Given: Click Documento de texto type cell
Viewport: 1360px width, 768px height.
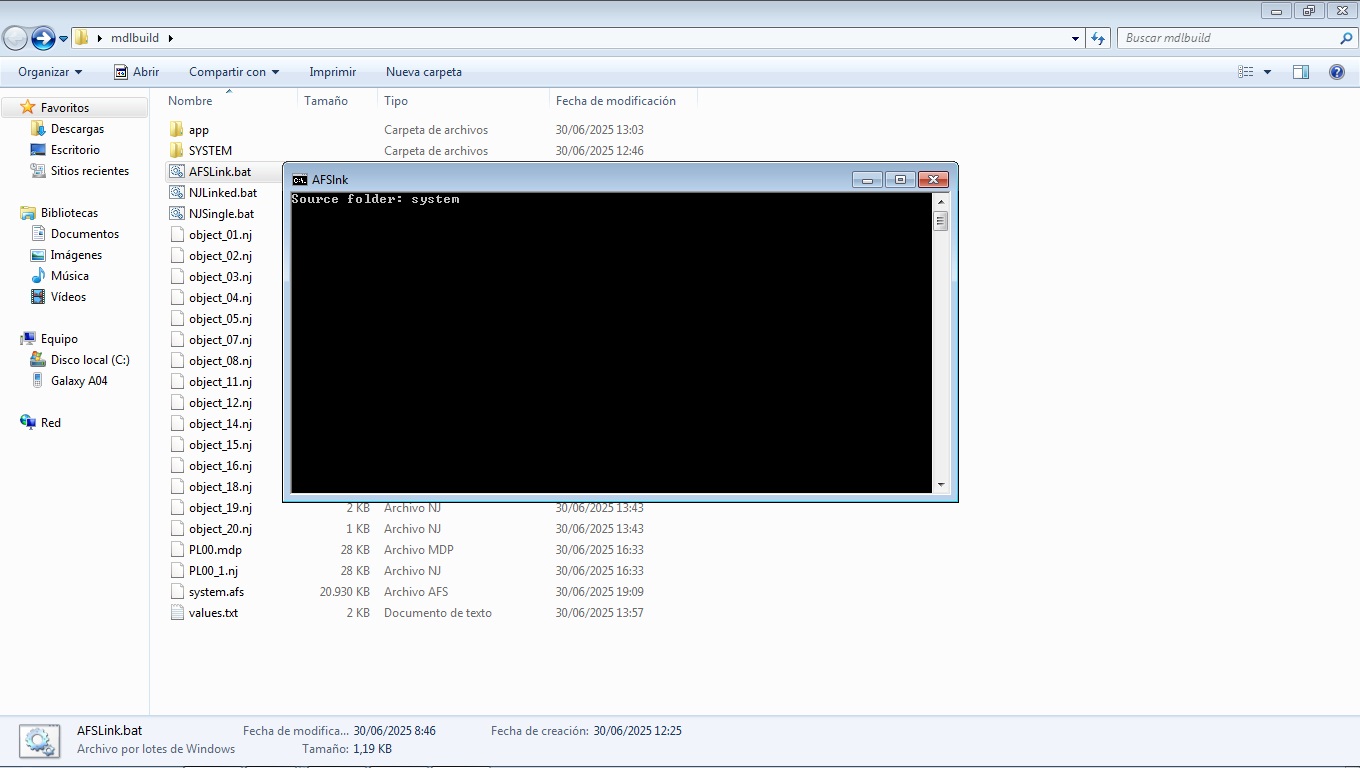Looking at the screenshot, I should tap(438, 613).
